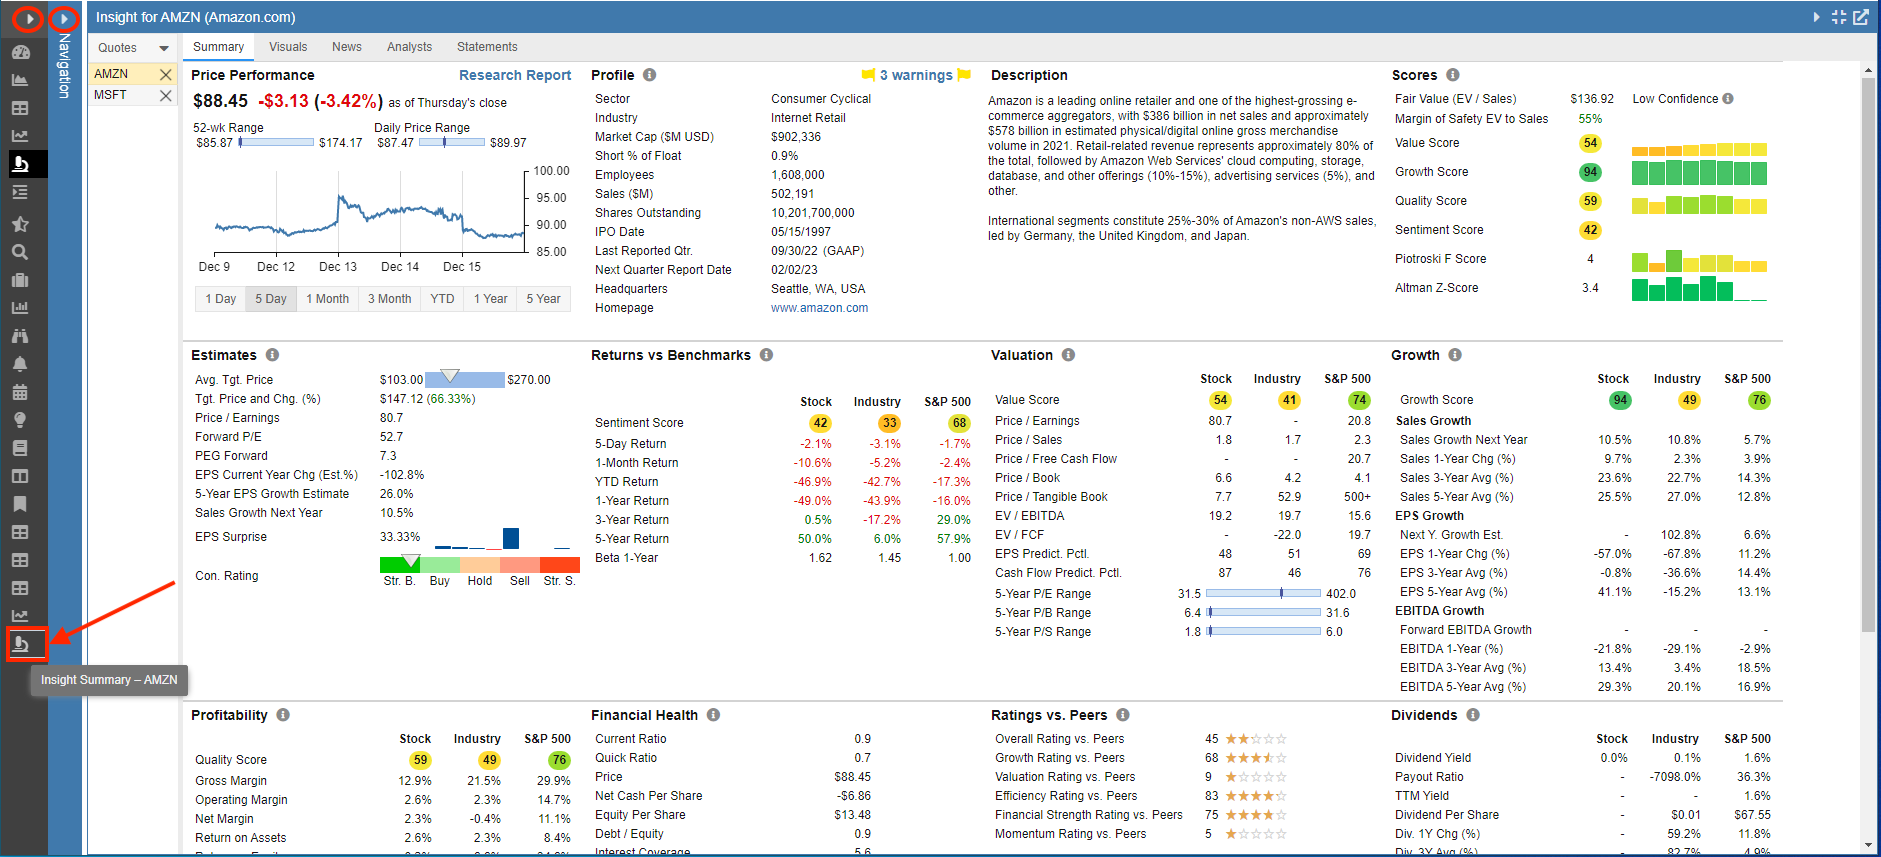
Task: Open the binoculars icon in sidebar
Action: 20,336
